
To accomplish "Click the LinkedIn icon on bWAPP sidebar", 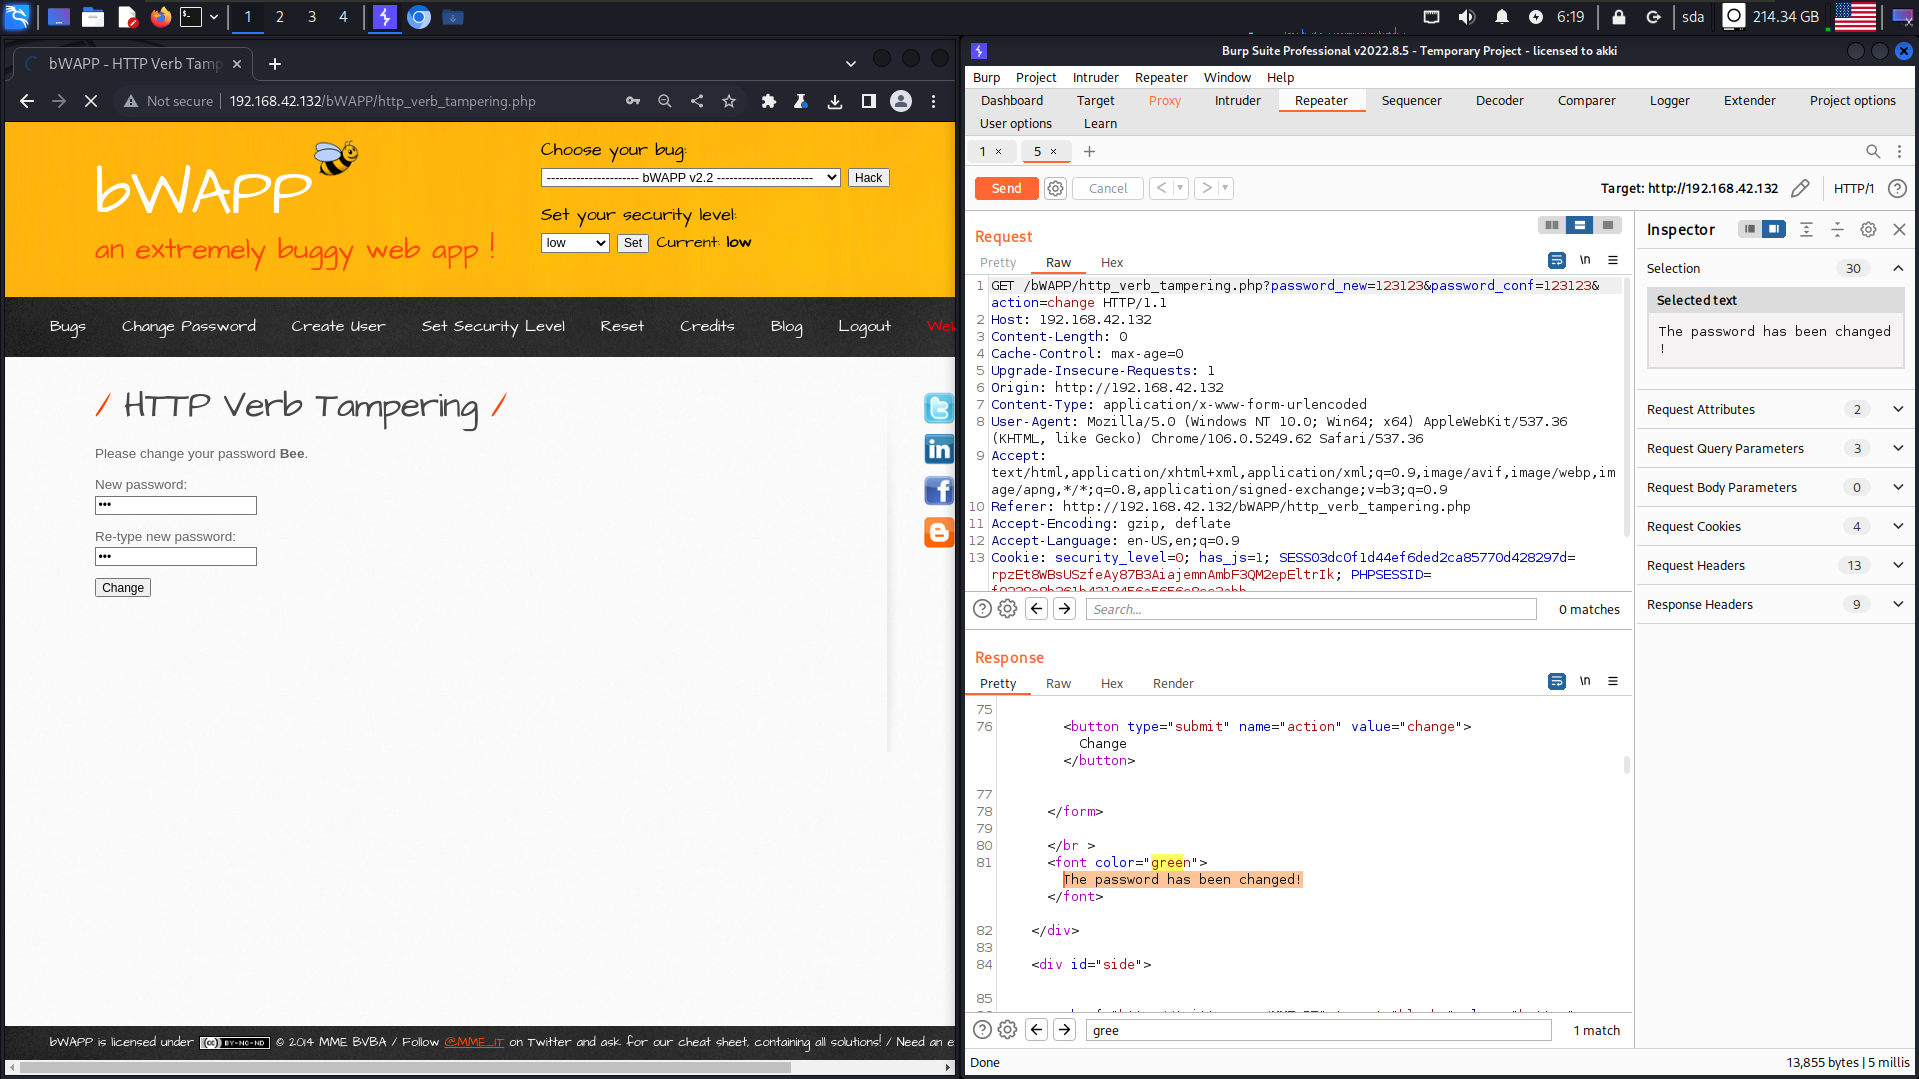I will click(x=938, y=449).
